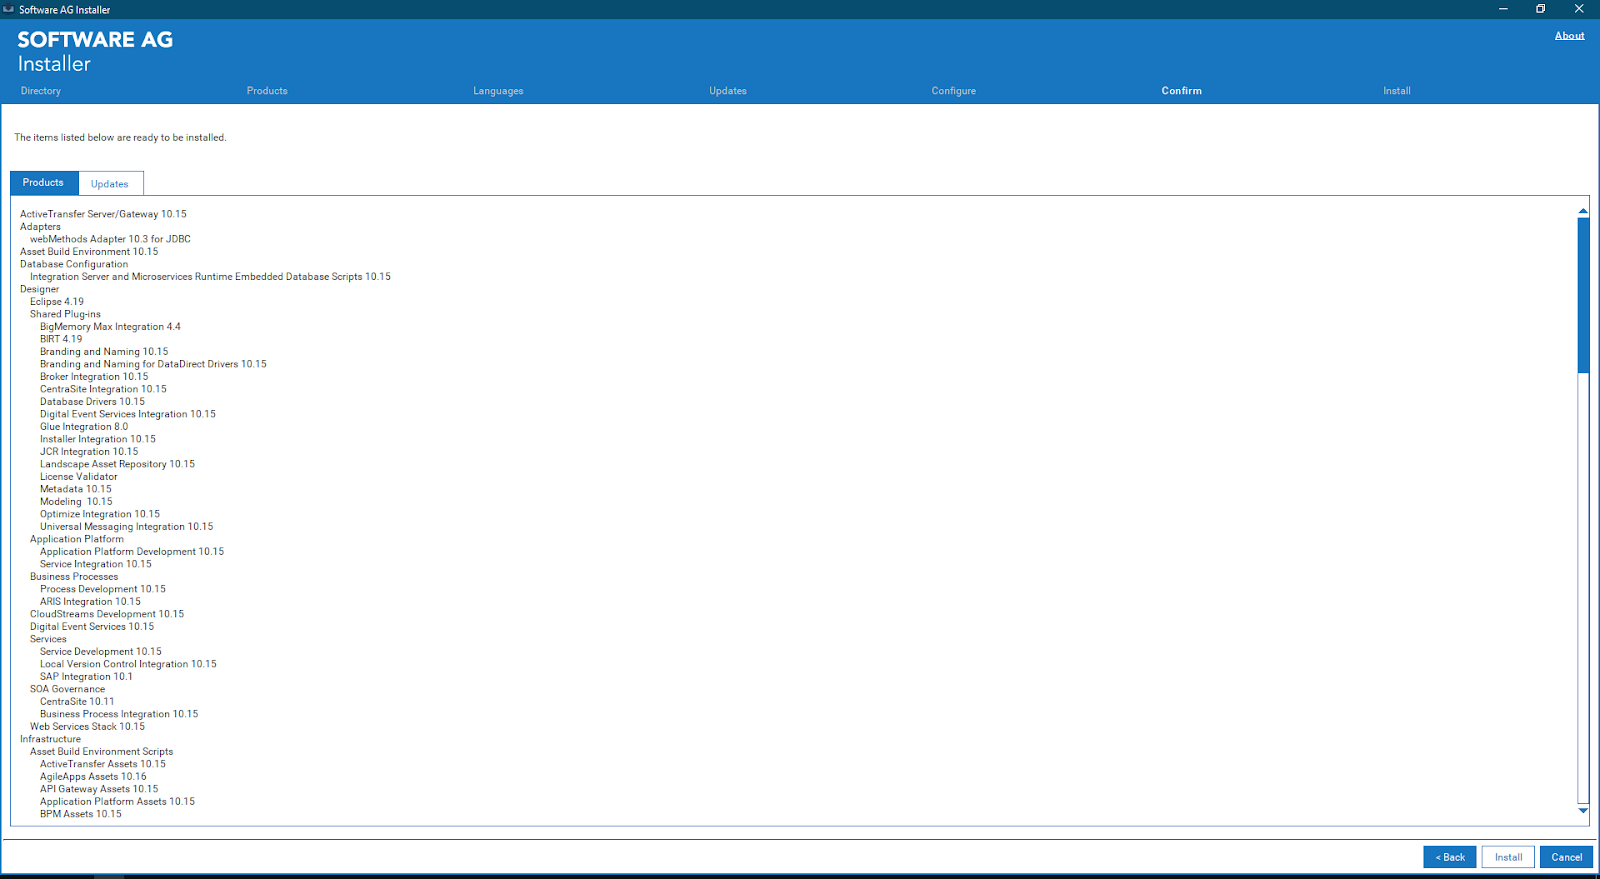The height and width of the screenshot is (879, 1600).
Task: Select Branding and Naming 10.15
Action: pyautogui.click(x=104, y=352)
